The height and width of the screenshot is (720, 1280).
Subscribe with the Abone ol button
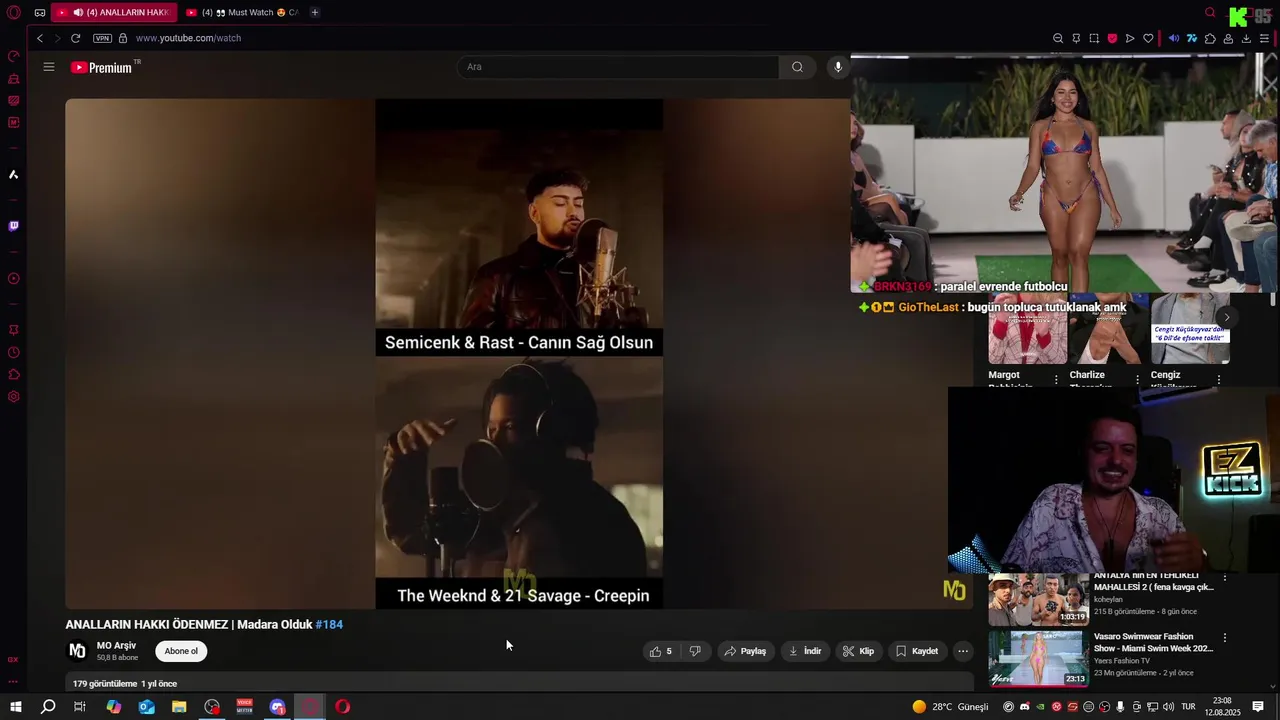pyautogui.click(x=181, y=651)
